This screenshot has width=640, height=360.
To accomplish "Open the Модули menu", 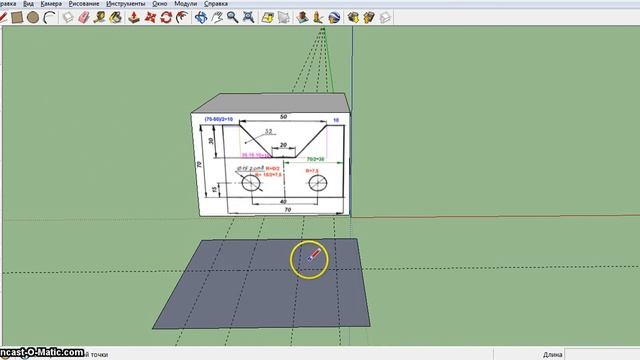I will pos(185,4).
